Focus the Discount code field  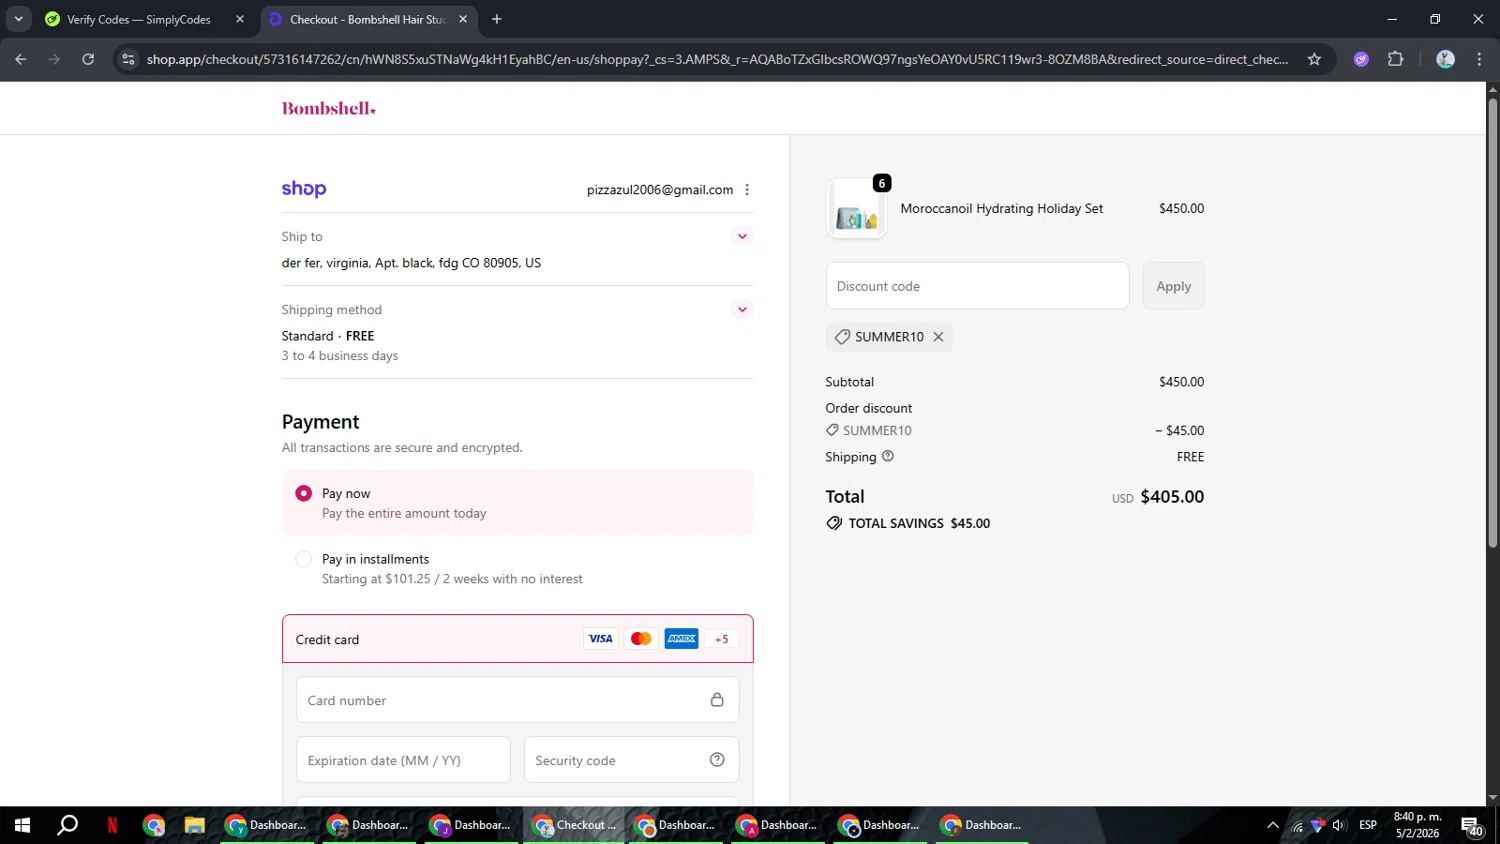pyautogui.click(x=978, y=286)
